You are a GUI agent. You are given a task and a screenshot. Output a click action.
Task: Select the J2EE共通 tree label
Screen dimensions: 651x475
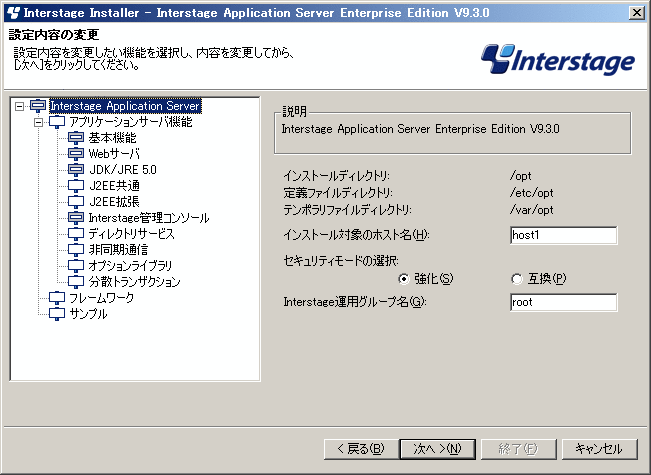[x=114, y=186]
